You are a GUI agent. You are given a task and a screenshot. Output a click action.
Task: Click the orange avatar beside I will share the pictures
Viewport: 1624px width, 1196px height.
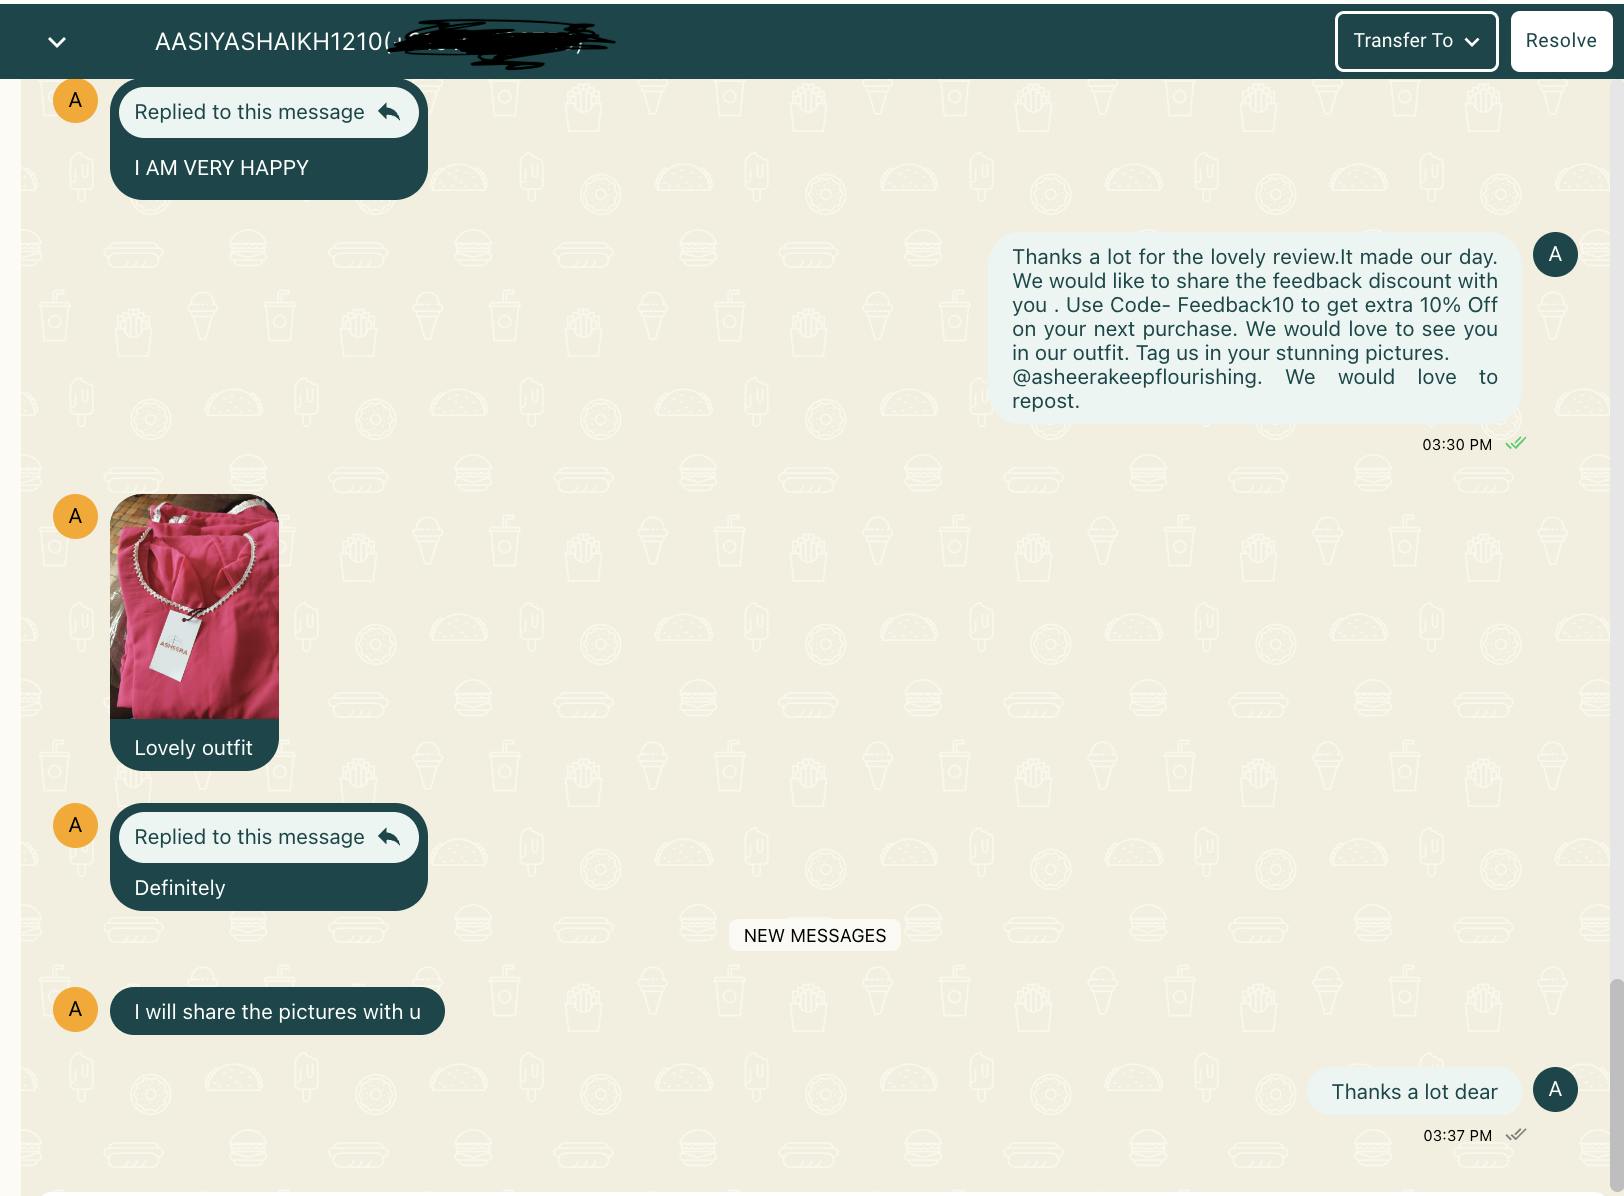[x=75, y=1010]
